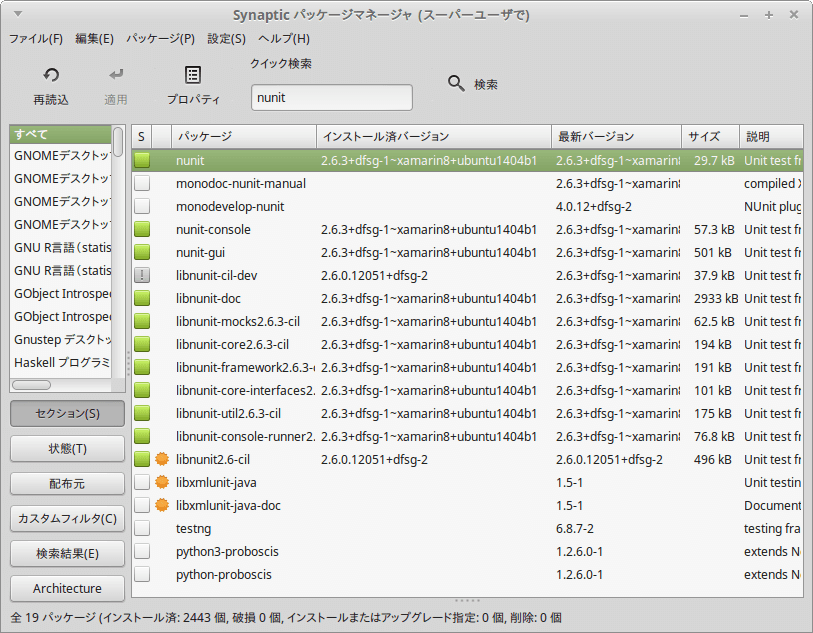Click the section list vertical scrollbar
This screenshot has width=813, height=633.
[x=119, y=142]
